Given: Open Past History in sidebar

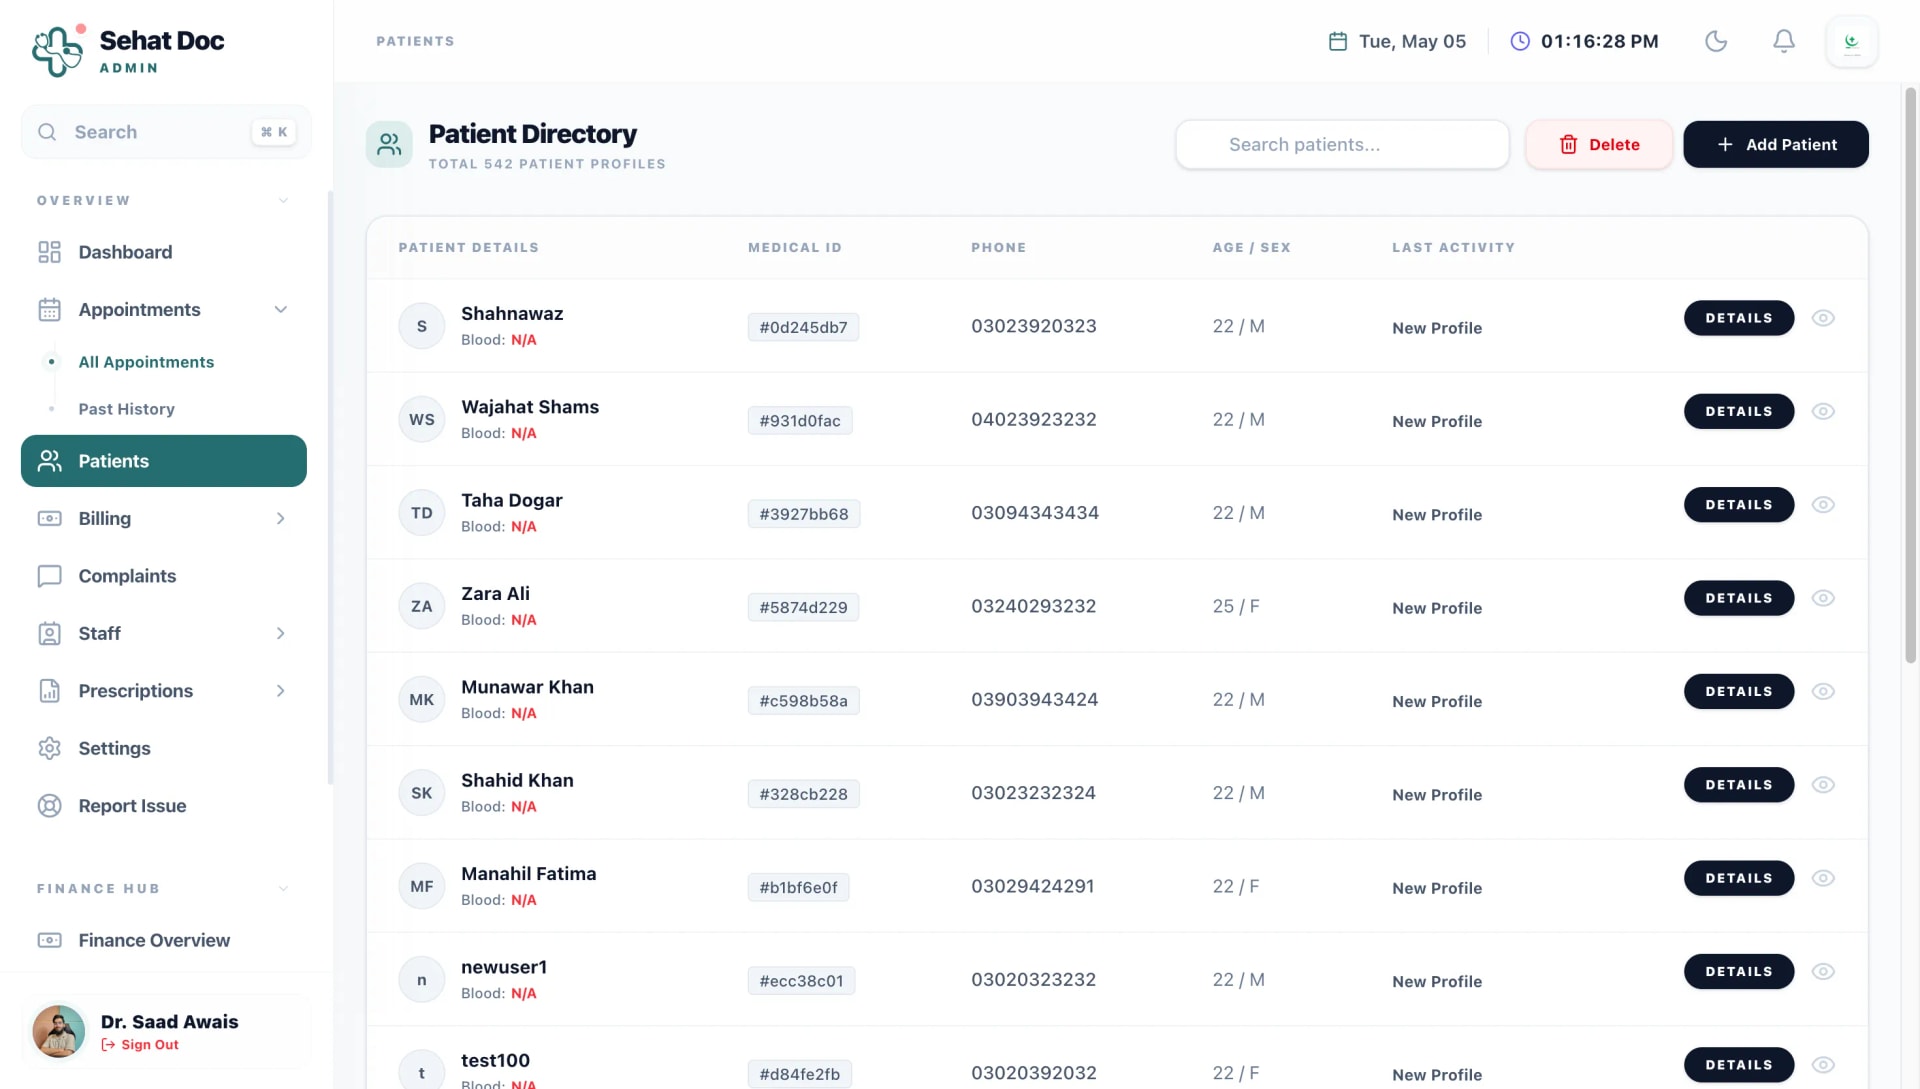Looking at the screenshot, I should (126, 409).
